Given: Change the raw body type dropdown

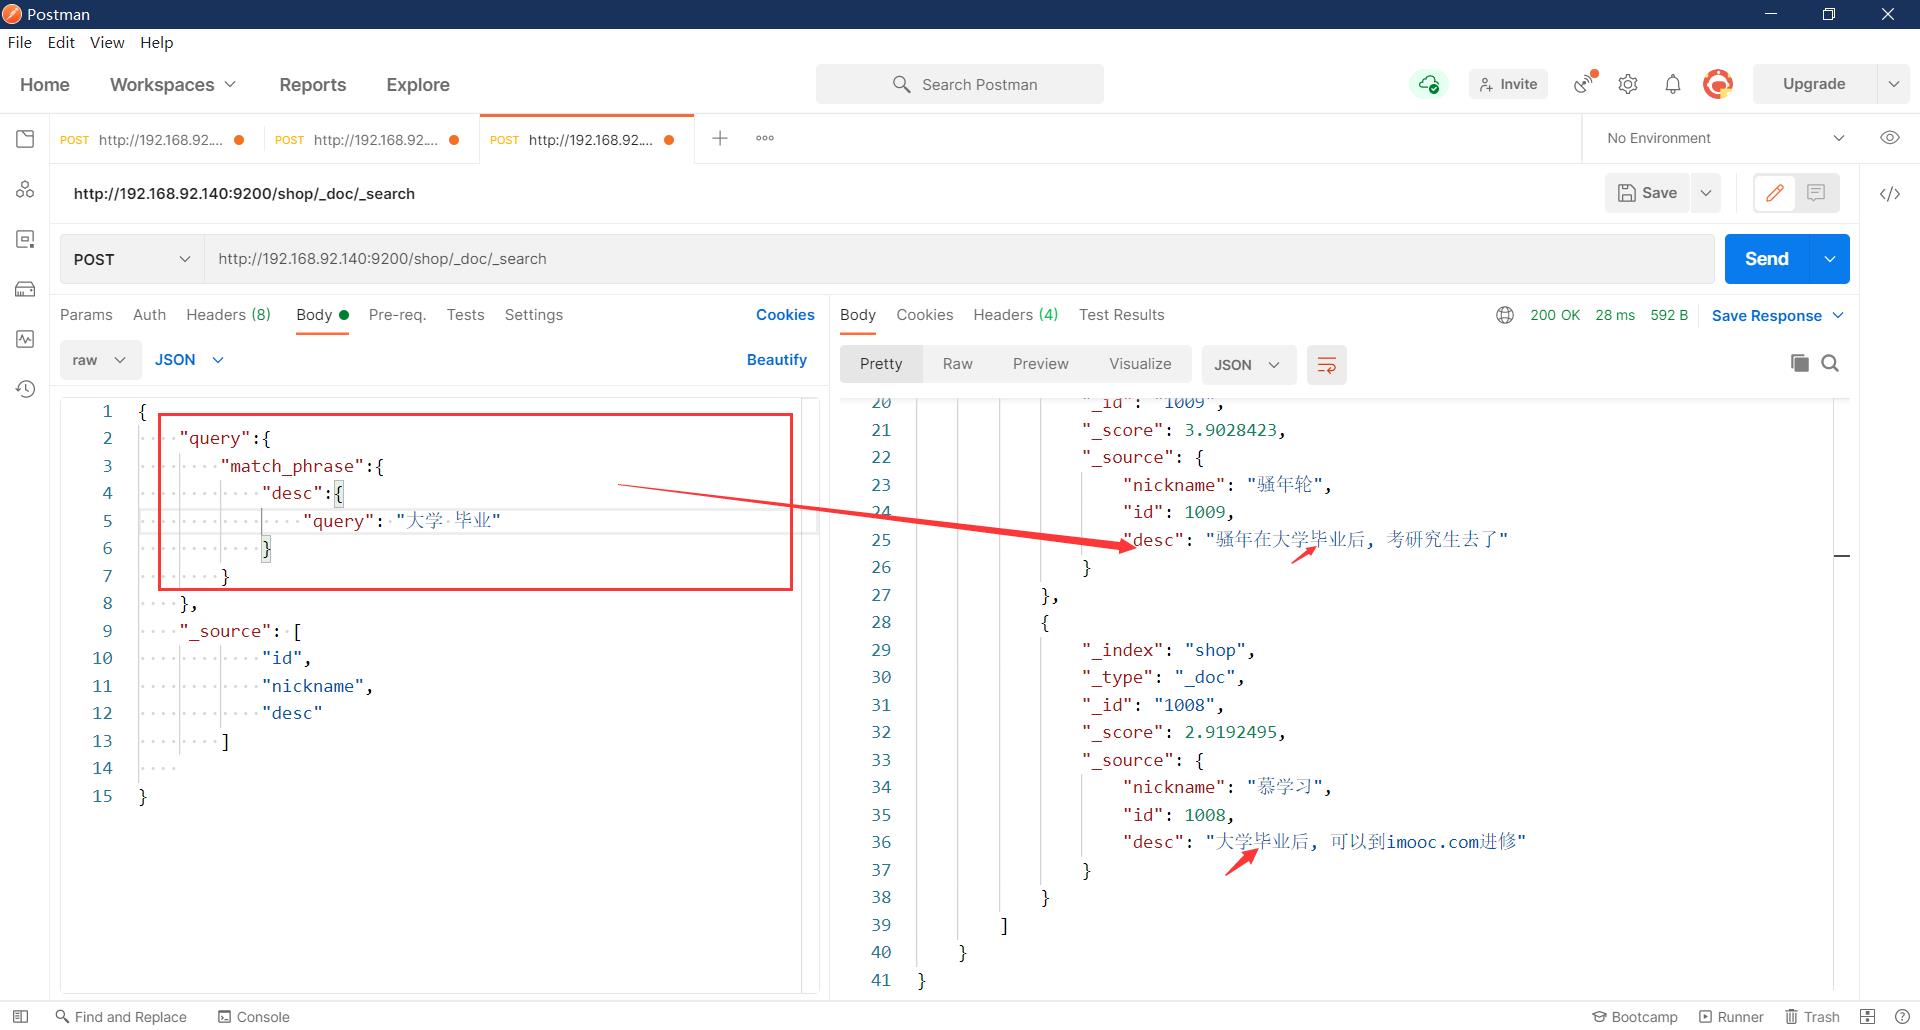Looking at the screenshot, I should (x=99, y=360).
